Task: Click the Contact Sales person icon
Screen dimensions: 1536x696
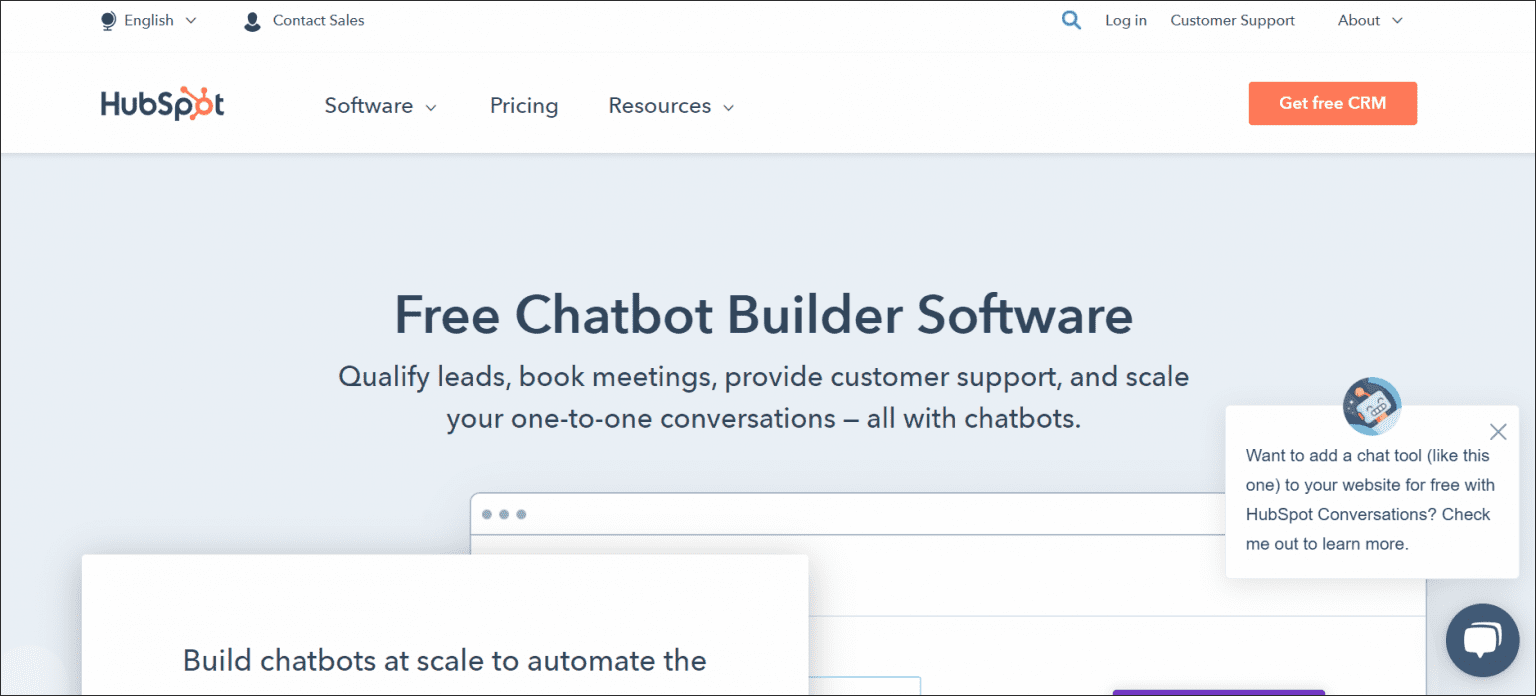Action: pyautogui.click(x=252, y=21)
